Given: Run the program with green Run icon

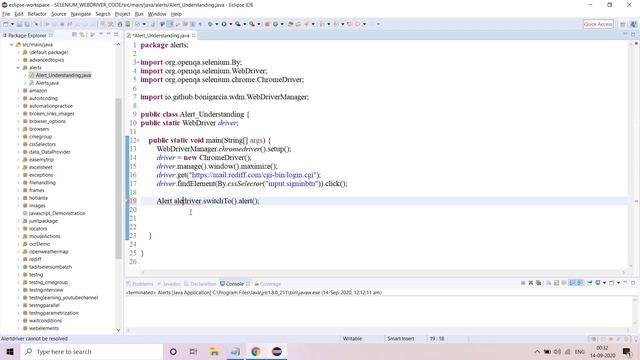Looking at the screenshot, I should click(224, 24).
